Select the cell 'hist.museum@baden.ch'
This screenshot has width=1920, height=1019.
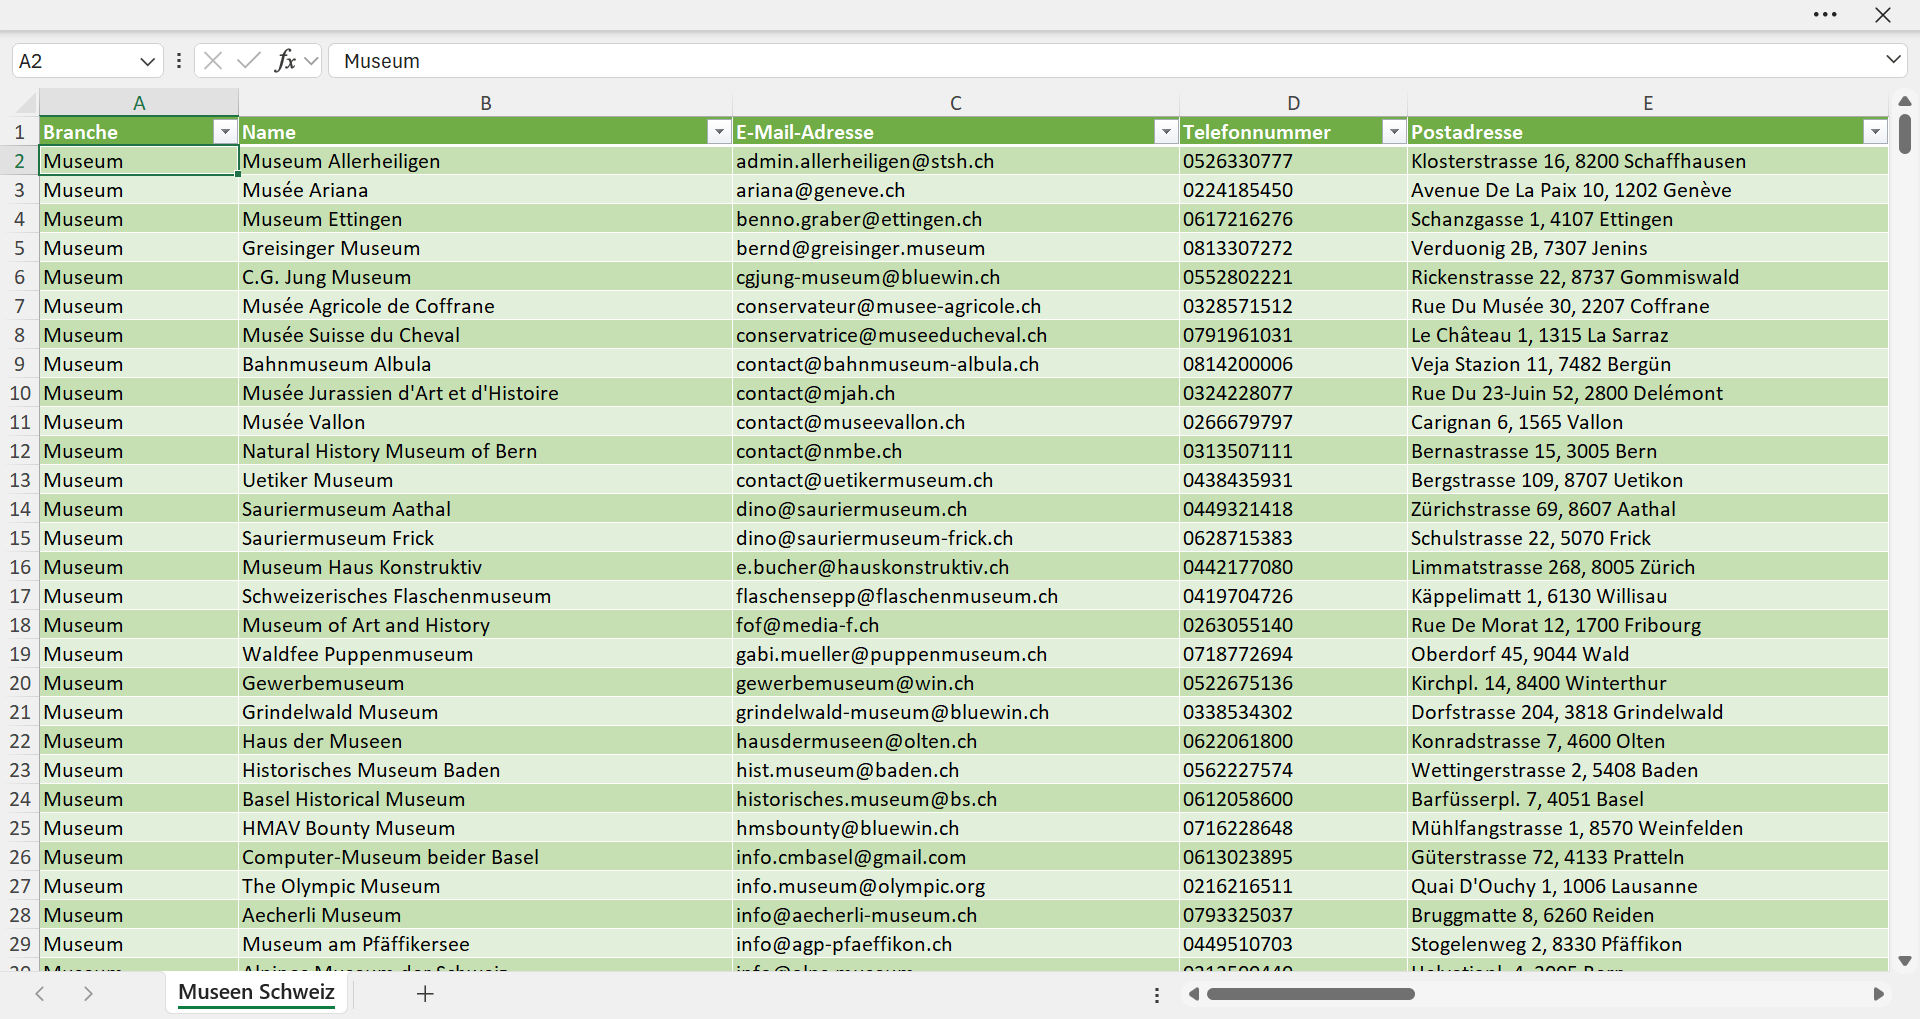click(x=956, y=770)
